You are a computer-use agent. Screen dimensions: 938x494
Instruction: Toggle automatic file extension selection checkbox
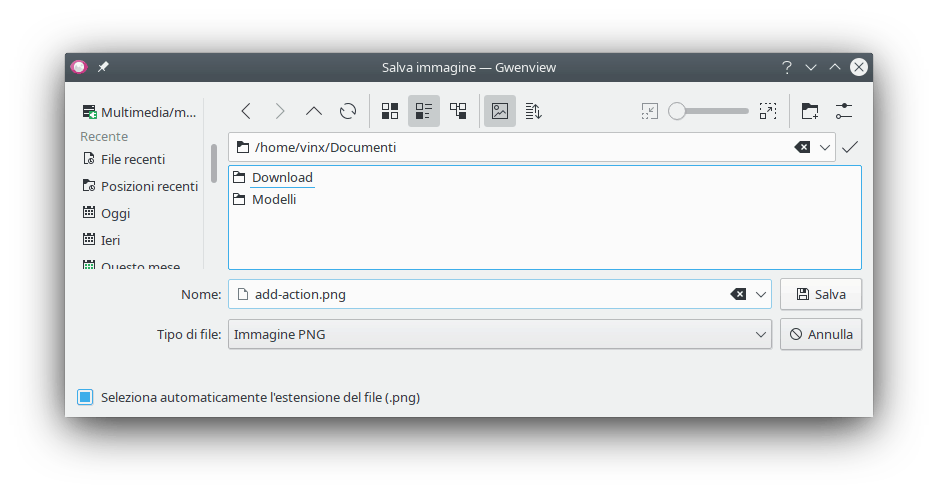[x=86, y=397]
